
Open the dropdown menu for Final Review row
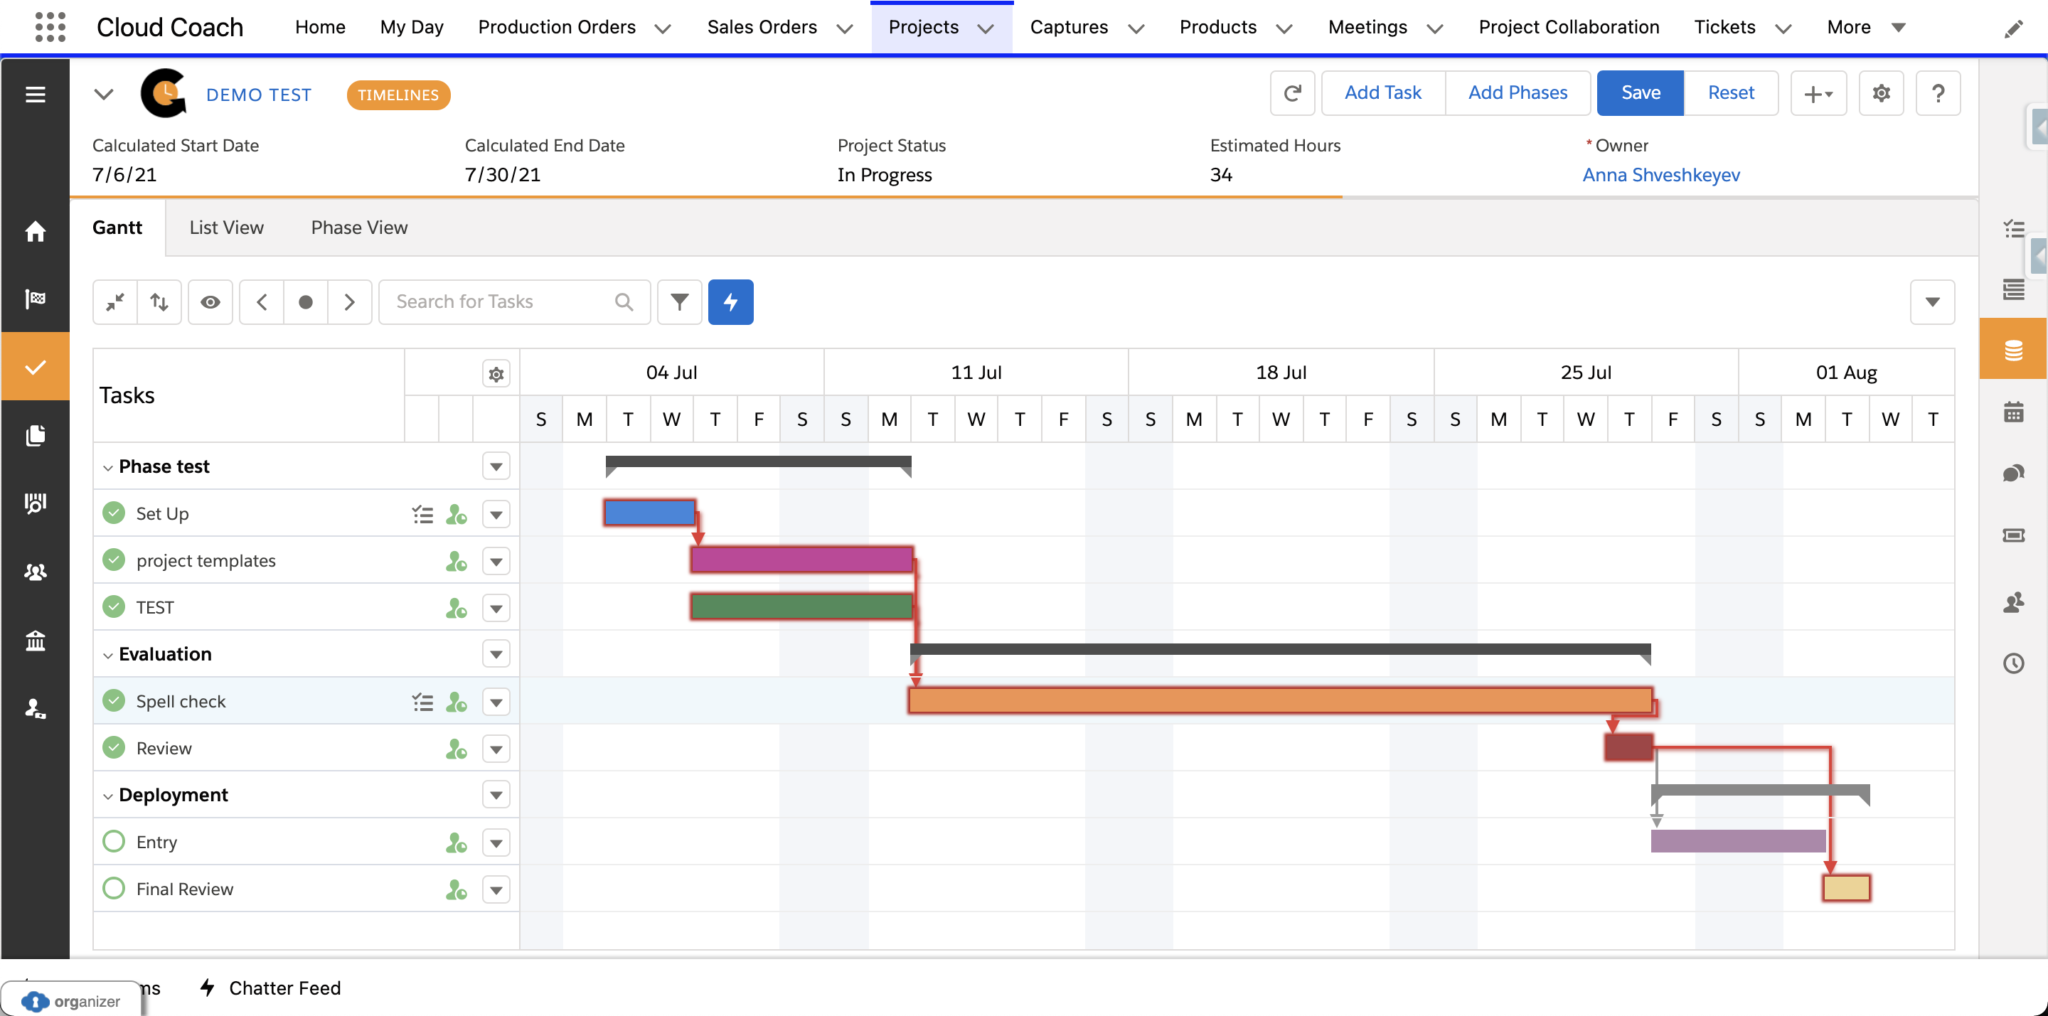coord(496,890)
